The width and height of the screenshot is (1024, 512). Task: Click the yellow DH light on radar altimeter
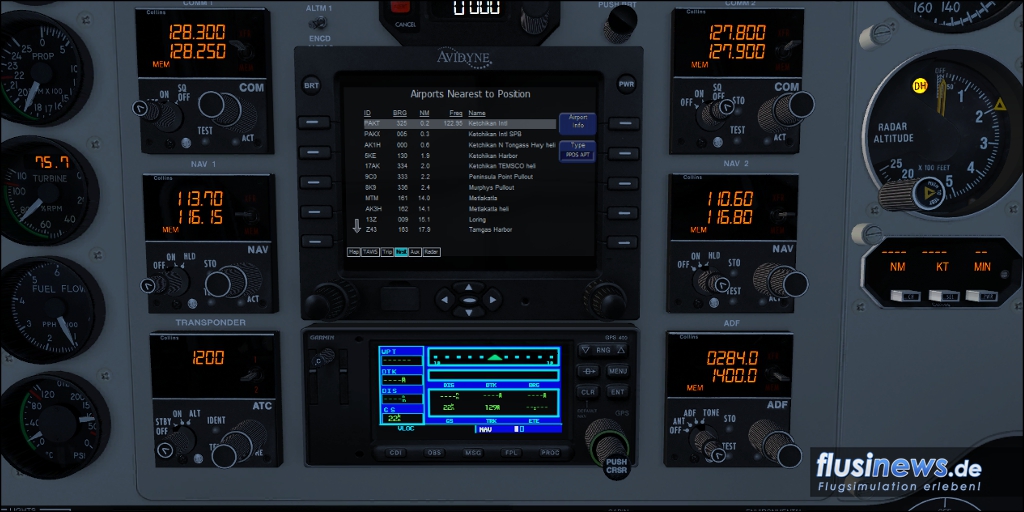(920, 86)
